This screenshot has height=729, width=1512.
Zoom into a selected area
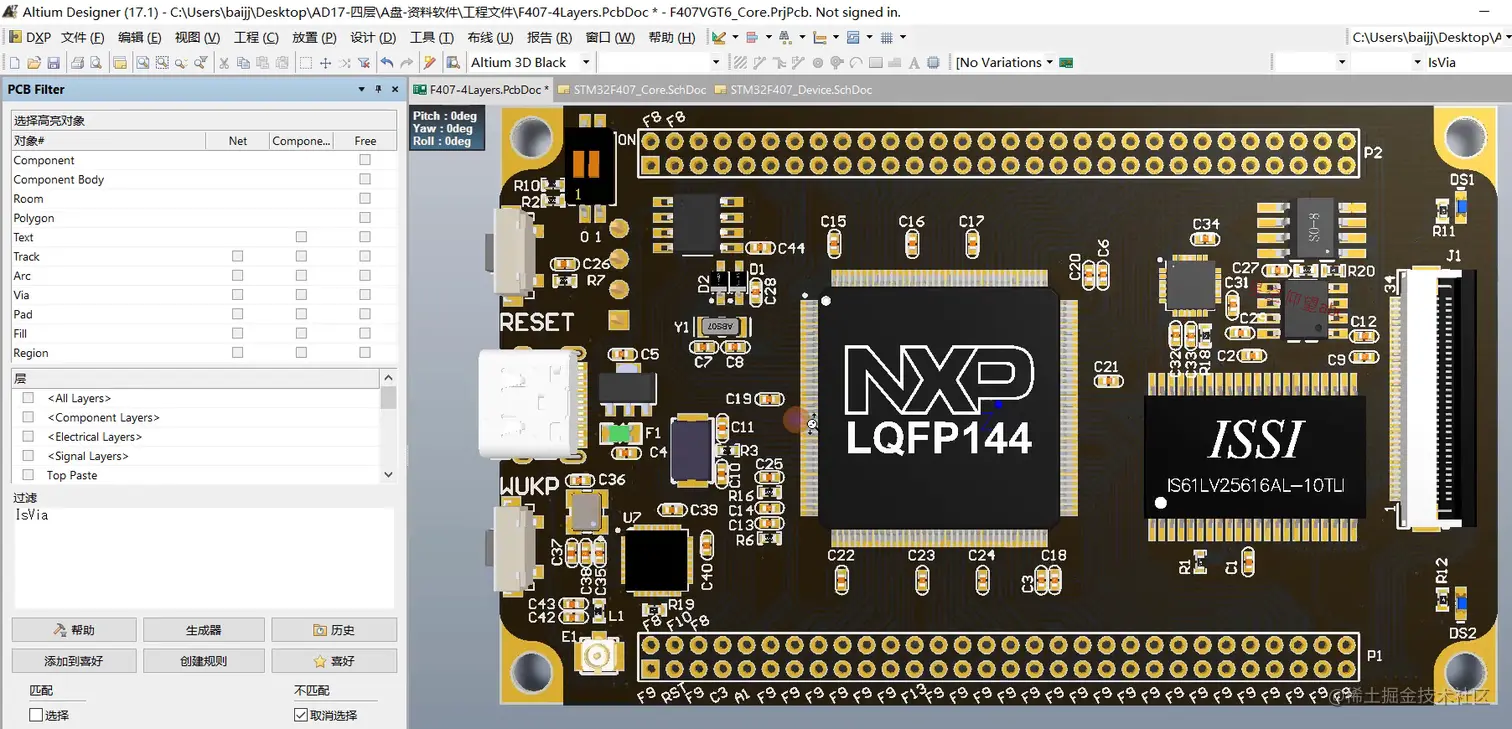[162, 62]
